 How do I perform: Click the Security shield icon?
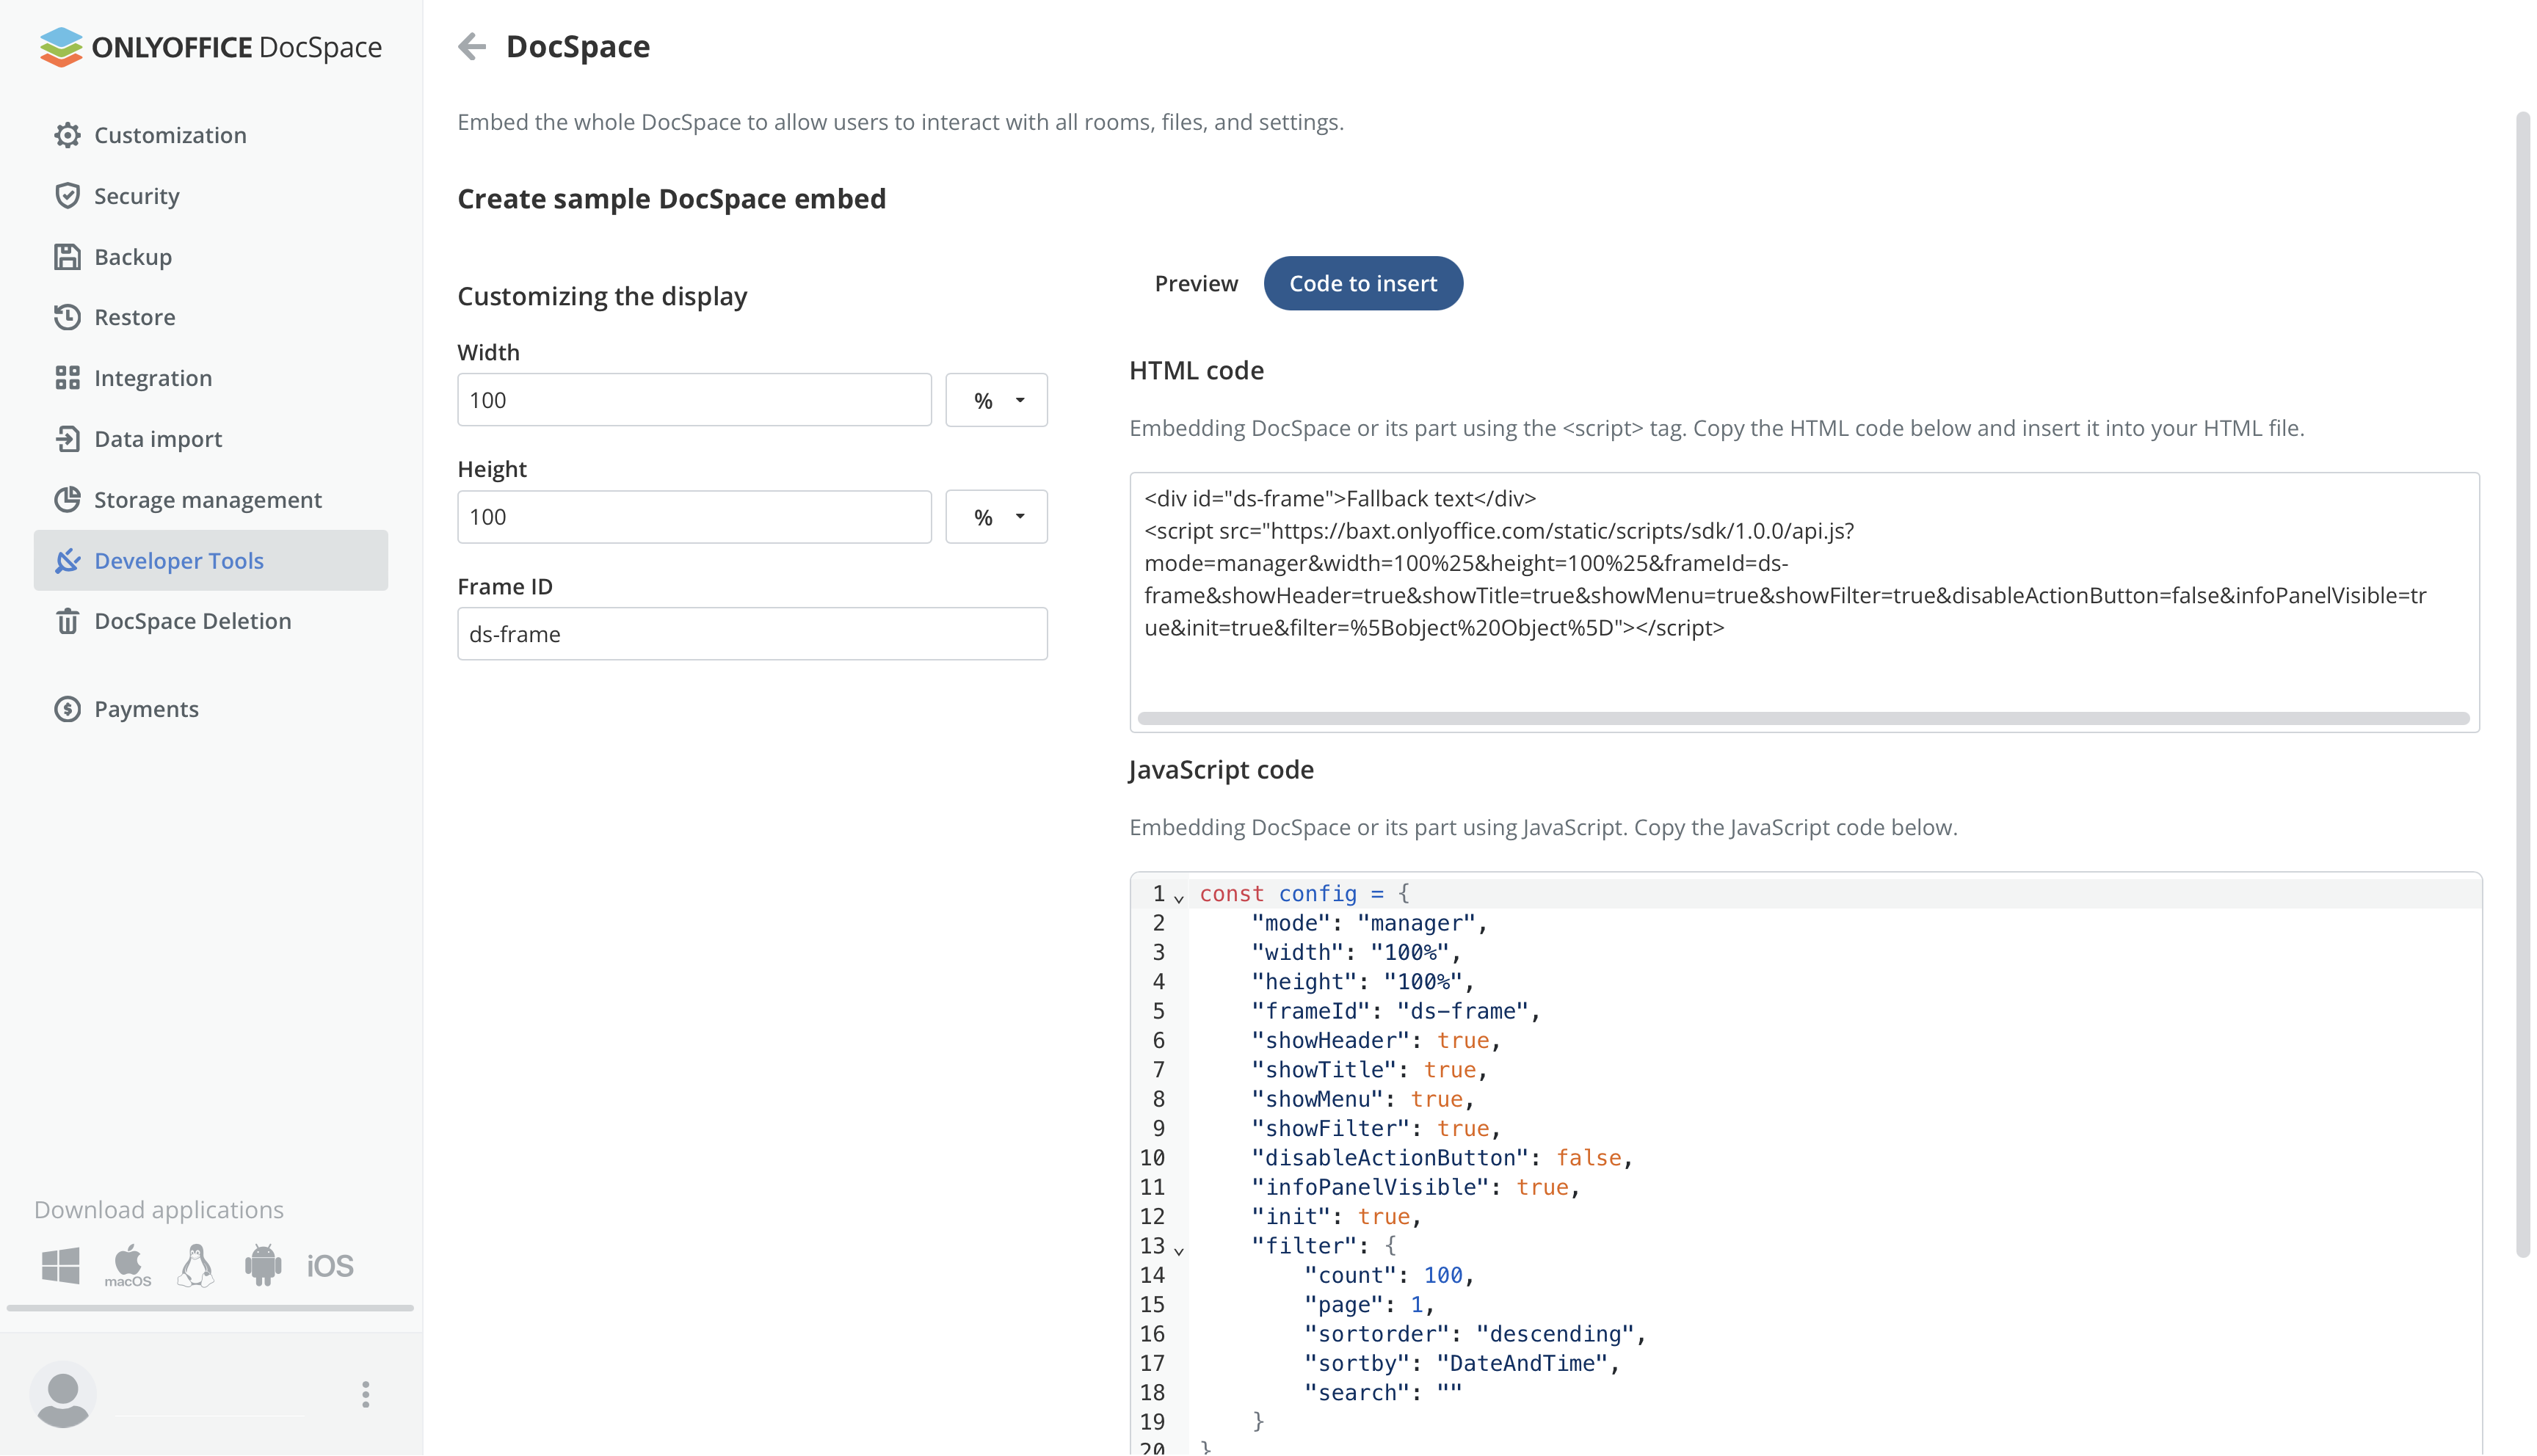(x=67, y=196)
